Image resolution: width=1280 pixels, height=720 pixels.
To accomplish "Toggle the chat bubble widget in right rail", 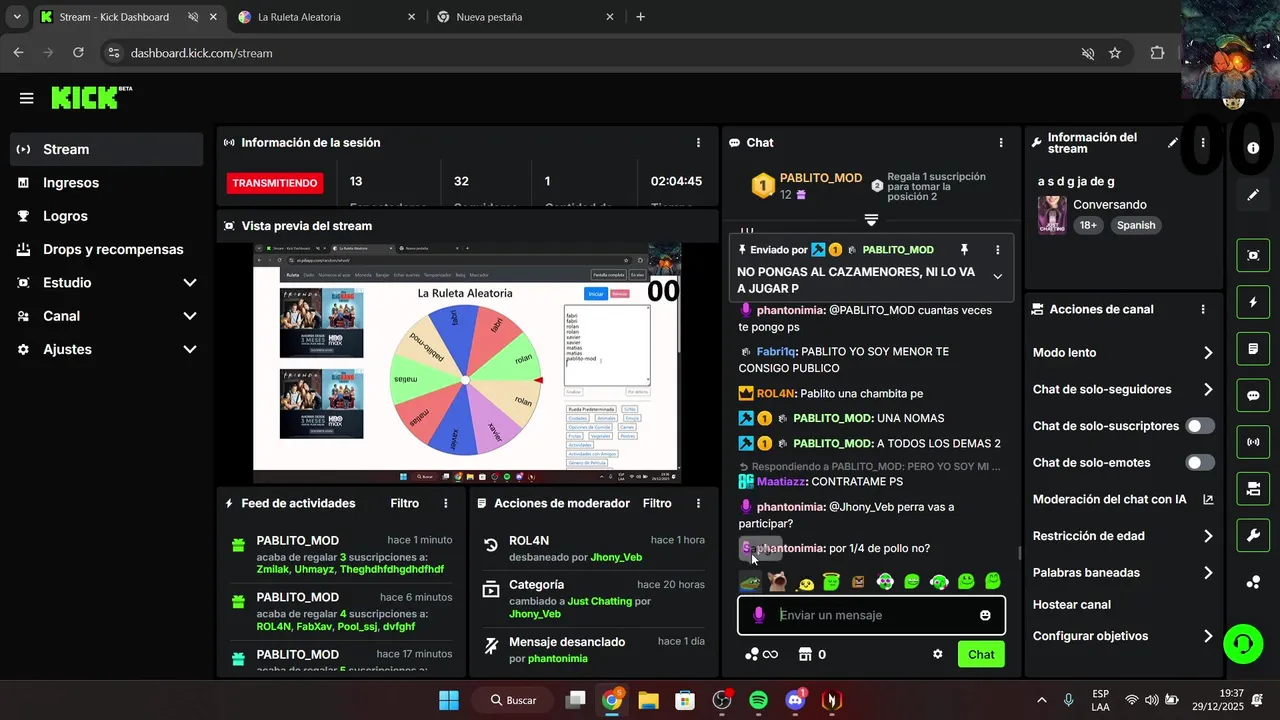I will click(x=1253, y=395).
